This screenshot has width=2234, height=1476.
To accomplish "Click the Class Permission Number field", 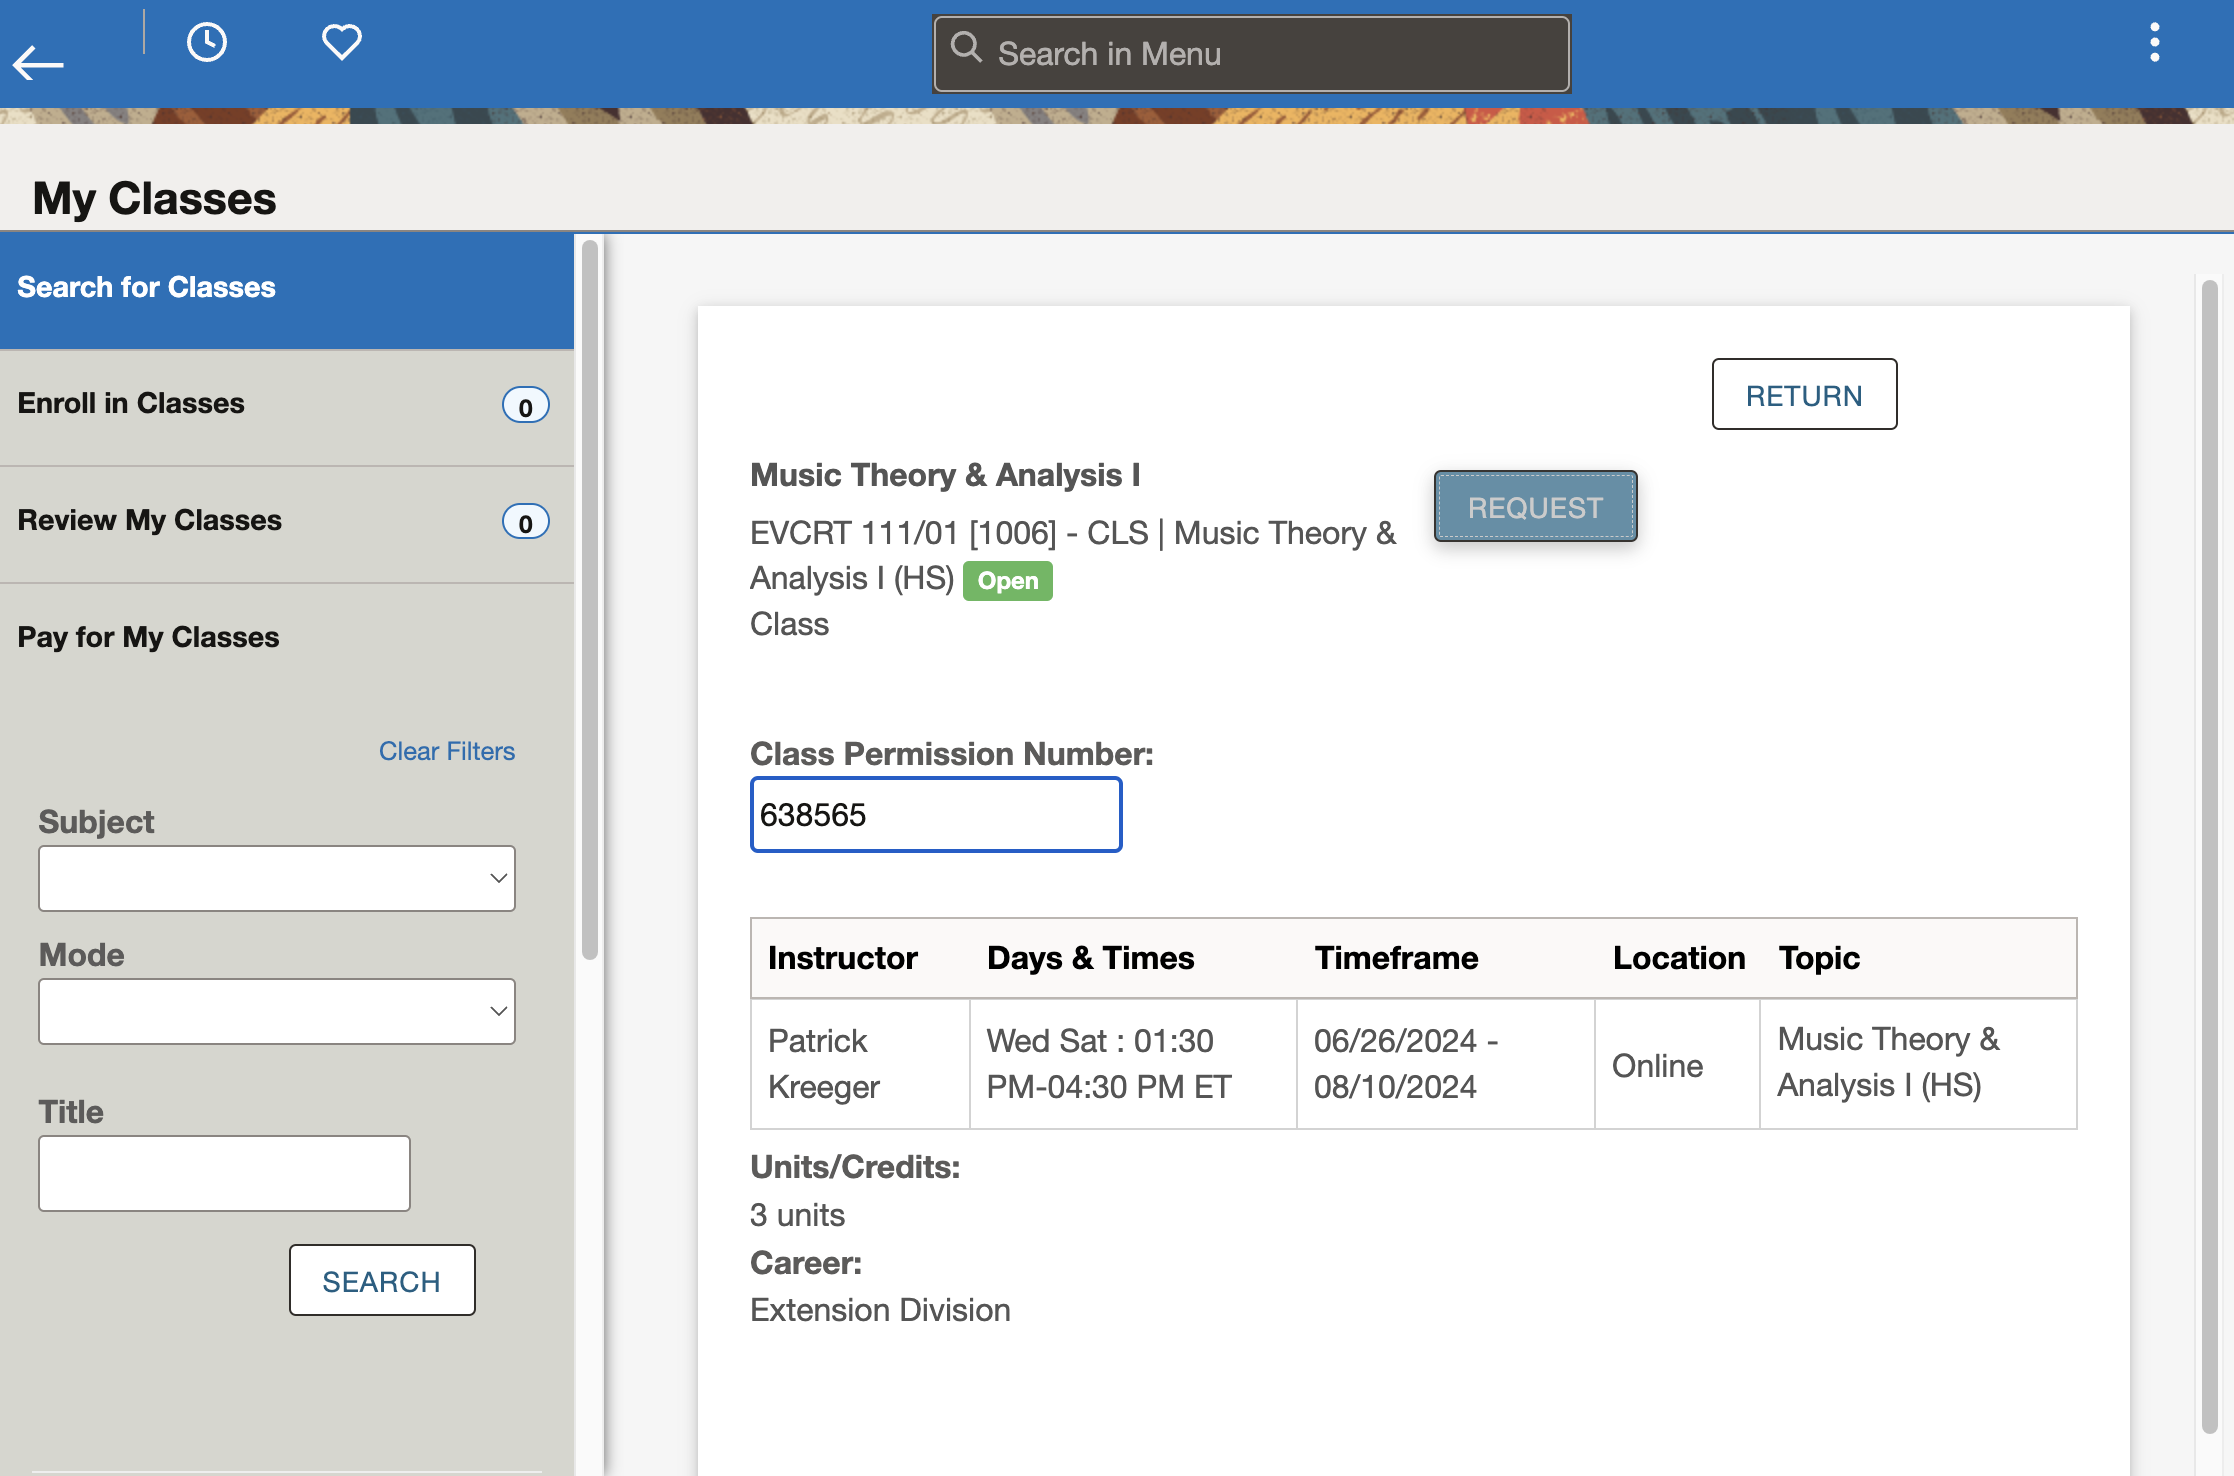I will pos(936,815).
